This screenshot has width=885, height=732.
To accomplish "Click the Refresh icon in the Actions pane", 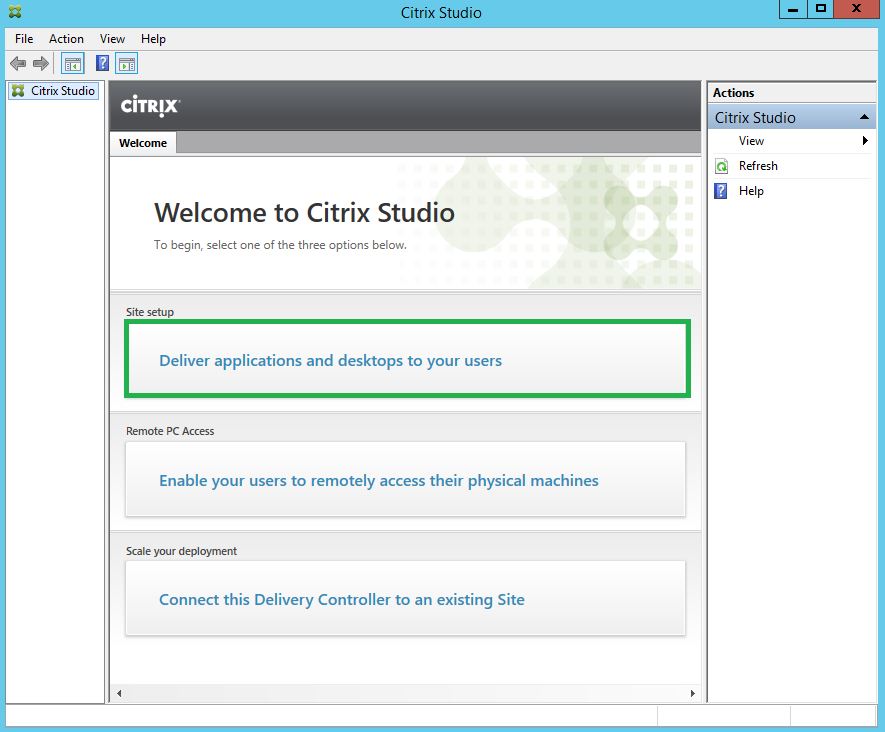I will pos(722,166).
